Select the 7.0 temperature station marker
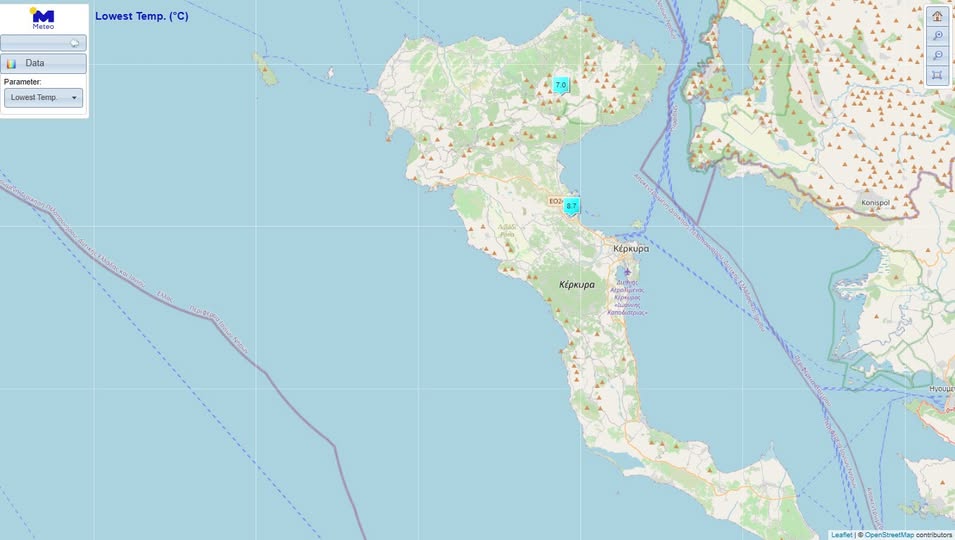 coord(561,85)
